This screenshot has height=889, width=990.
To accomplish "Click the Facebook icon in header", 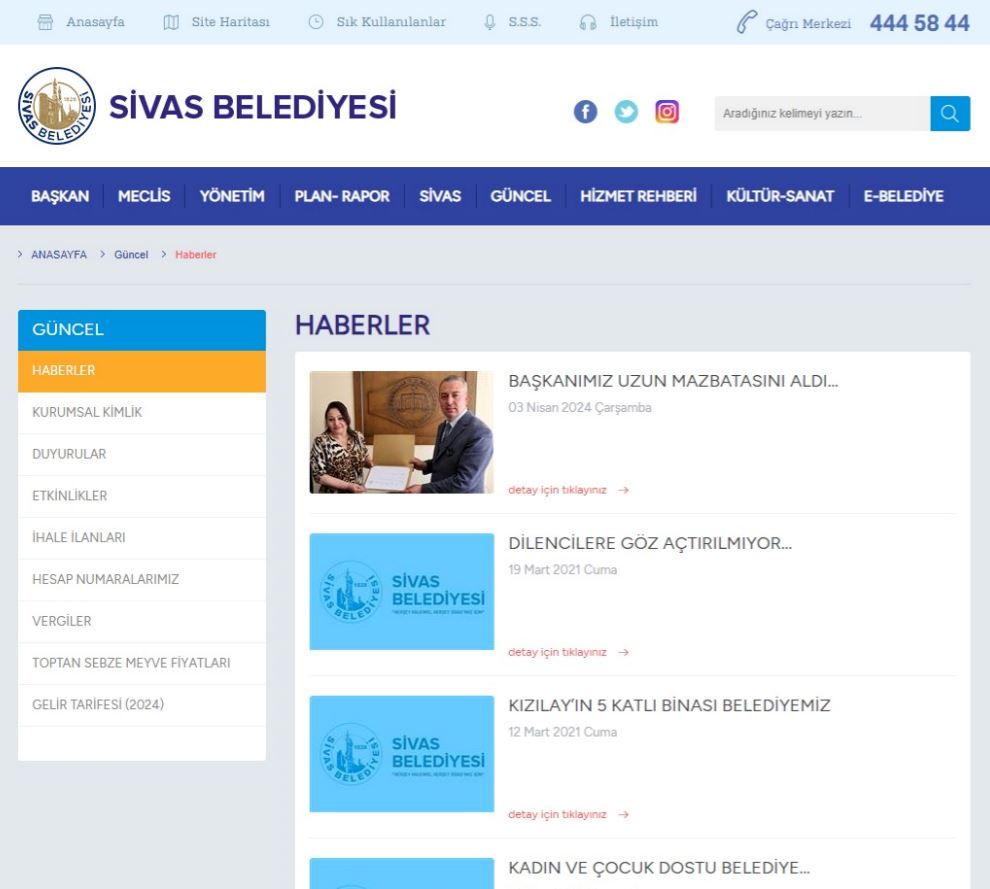I will [x=585, y=113].
